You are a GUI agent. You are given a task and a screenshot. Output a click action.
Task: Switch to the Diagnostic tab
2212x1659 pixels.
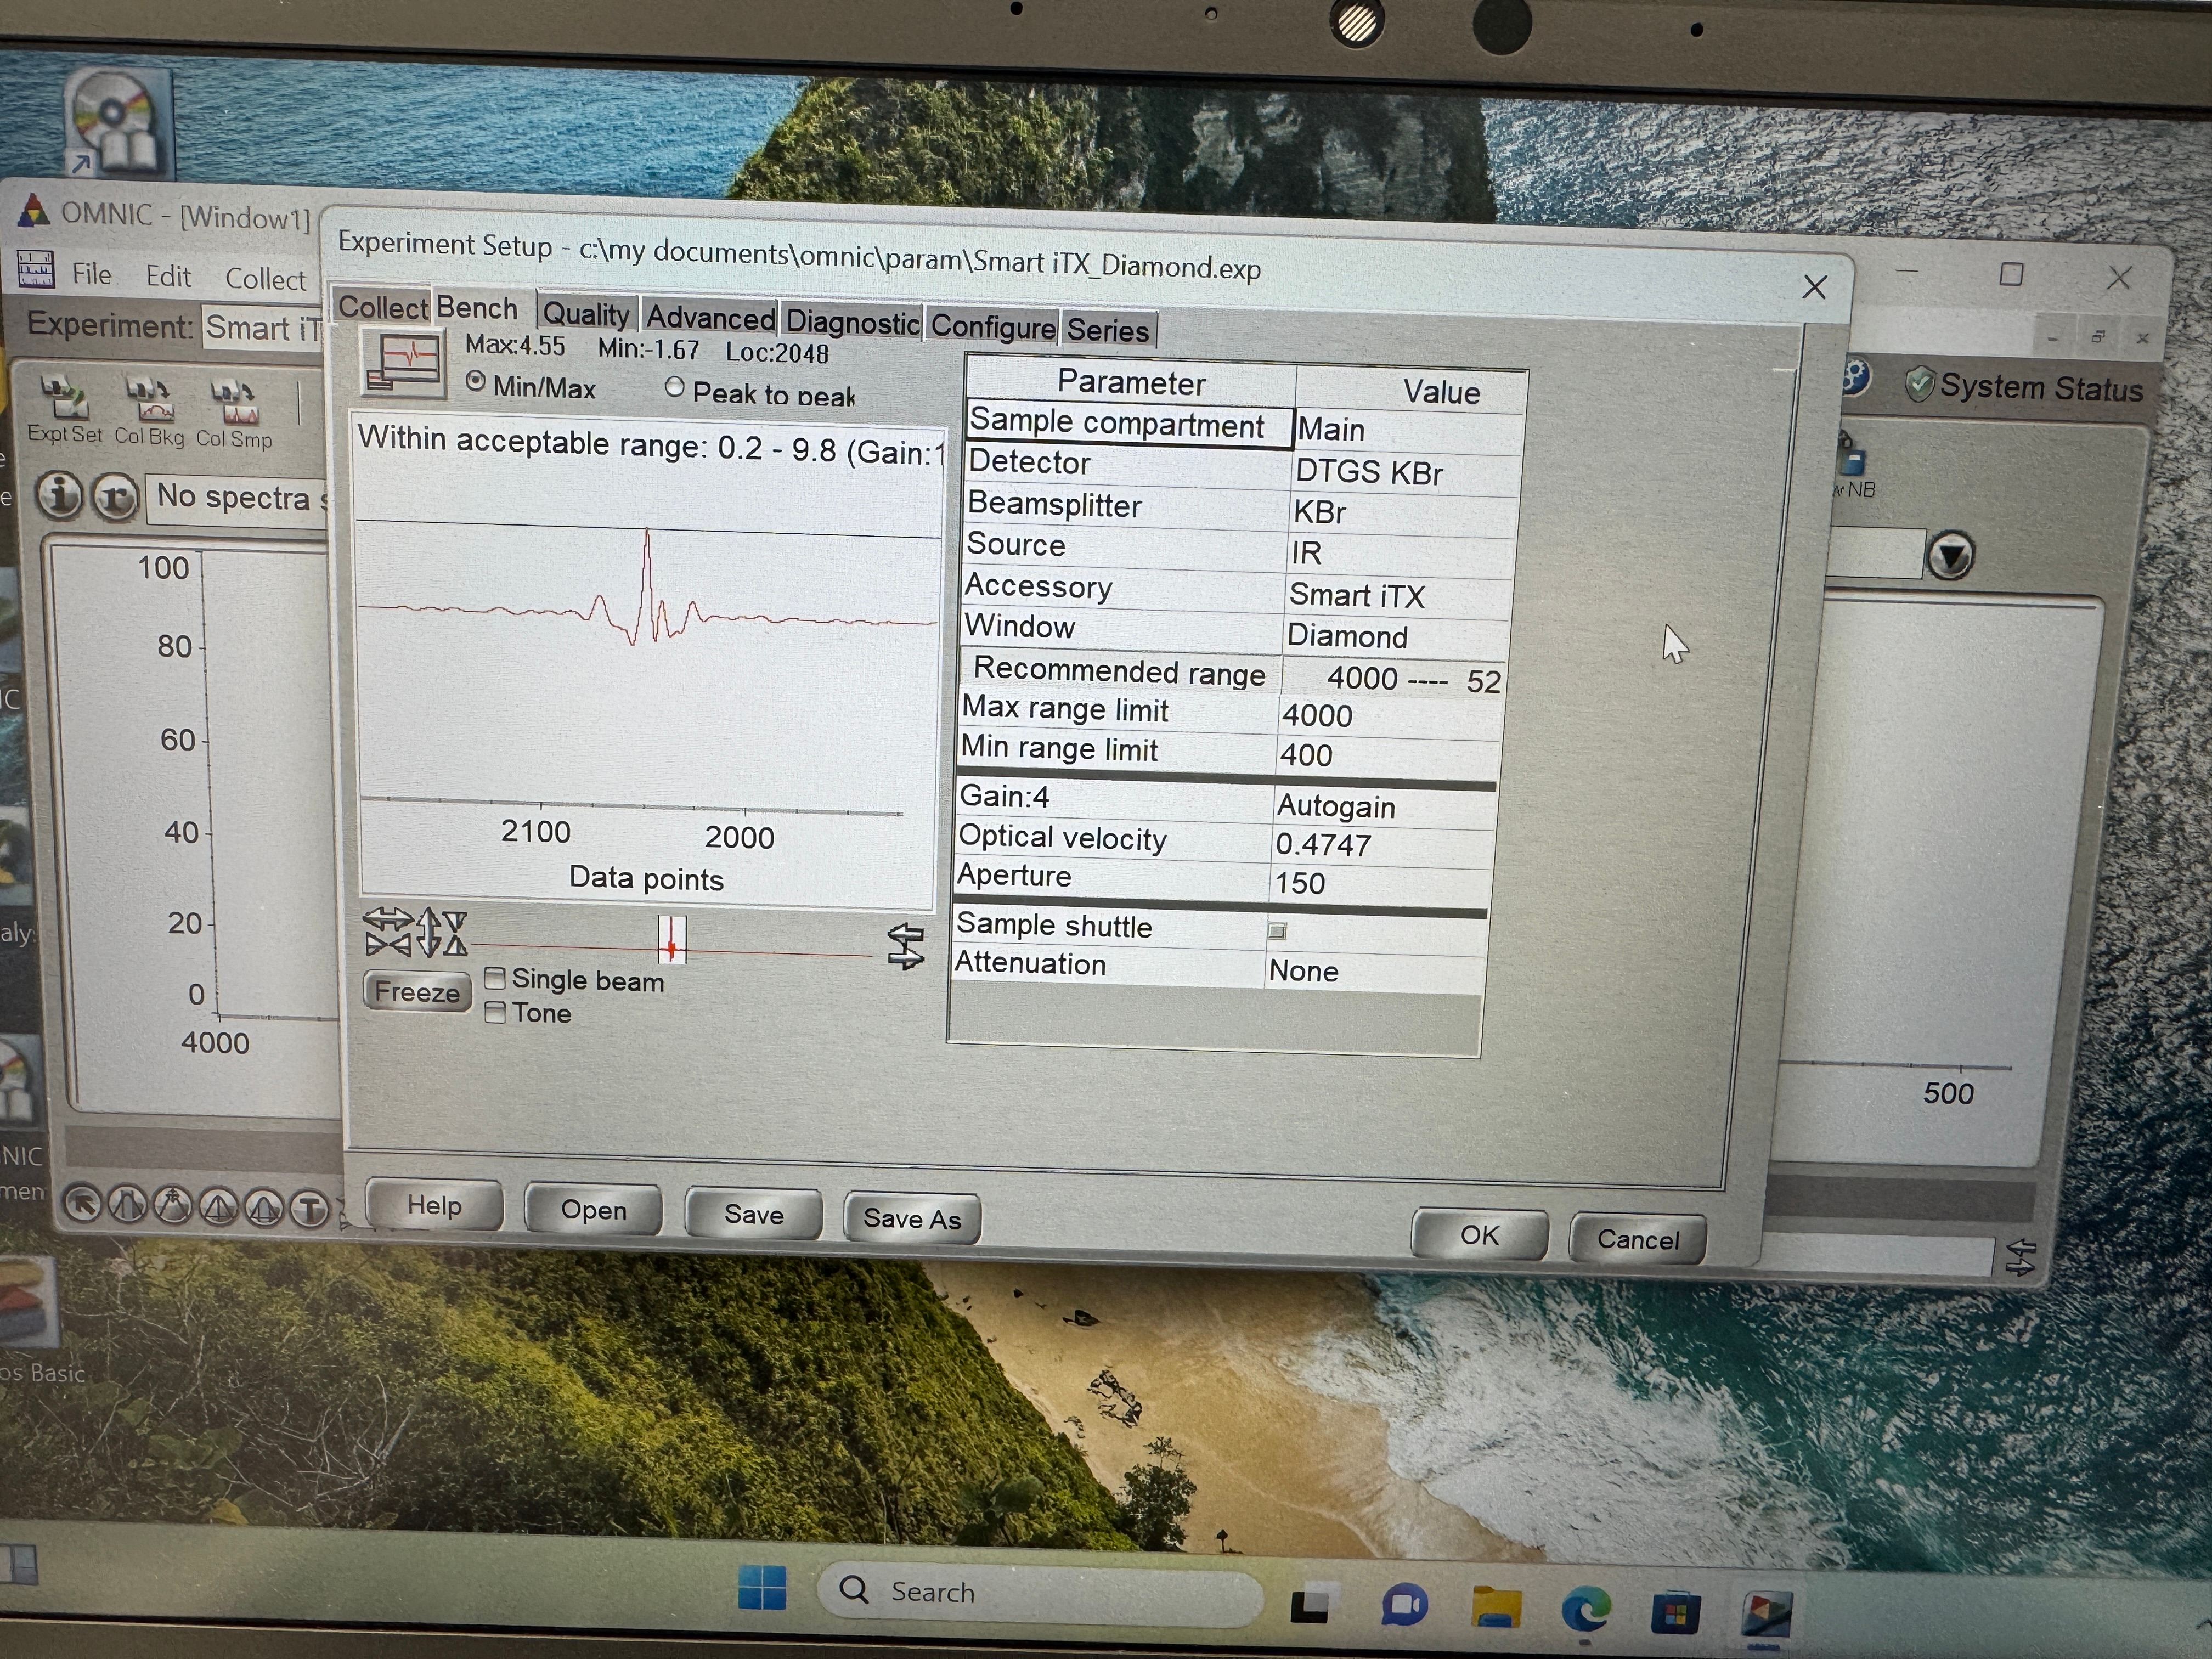click(852, 322)
